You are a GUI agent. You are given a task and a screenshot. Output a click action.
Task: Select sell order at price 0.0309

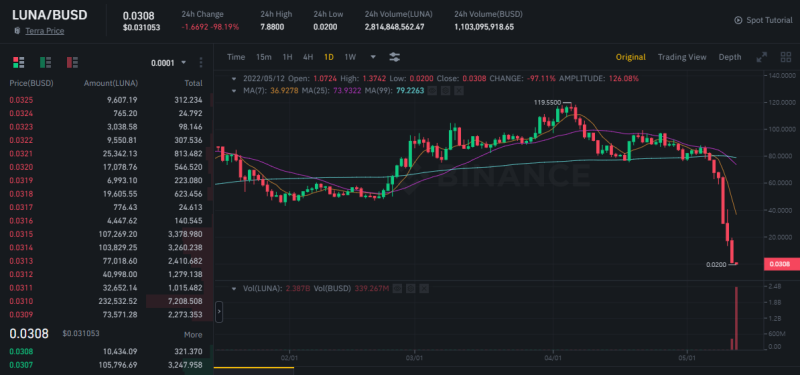106,314
